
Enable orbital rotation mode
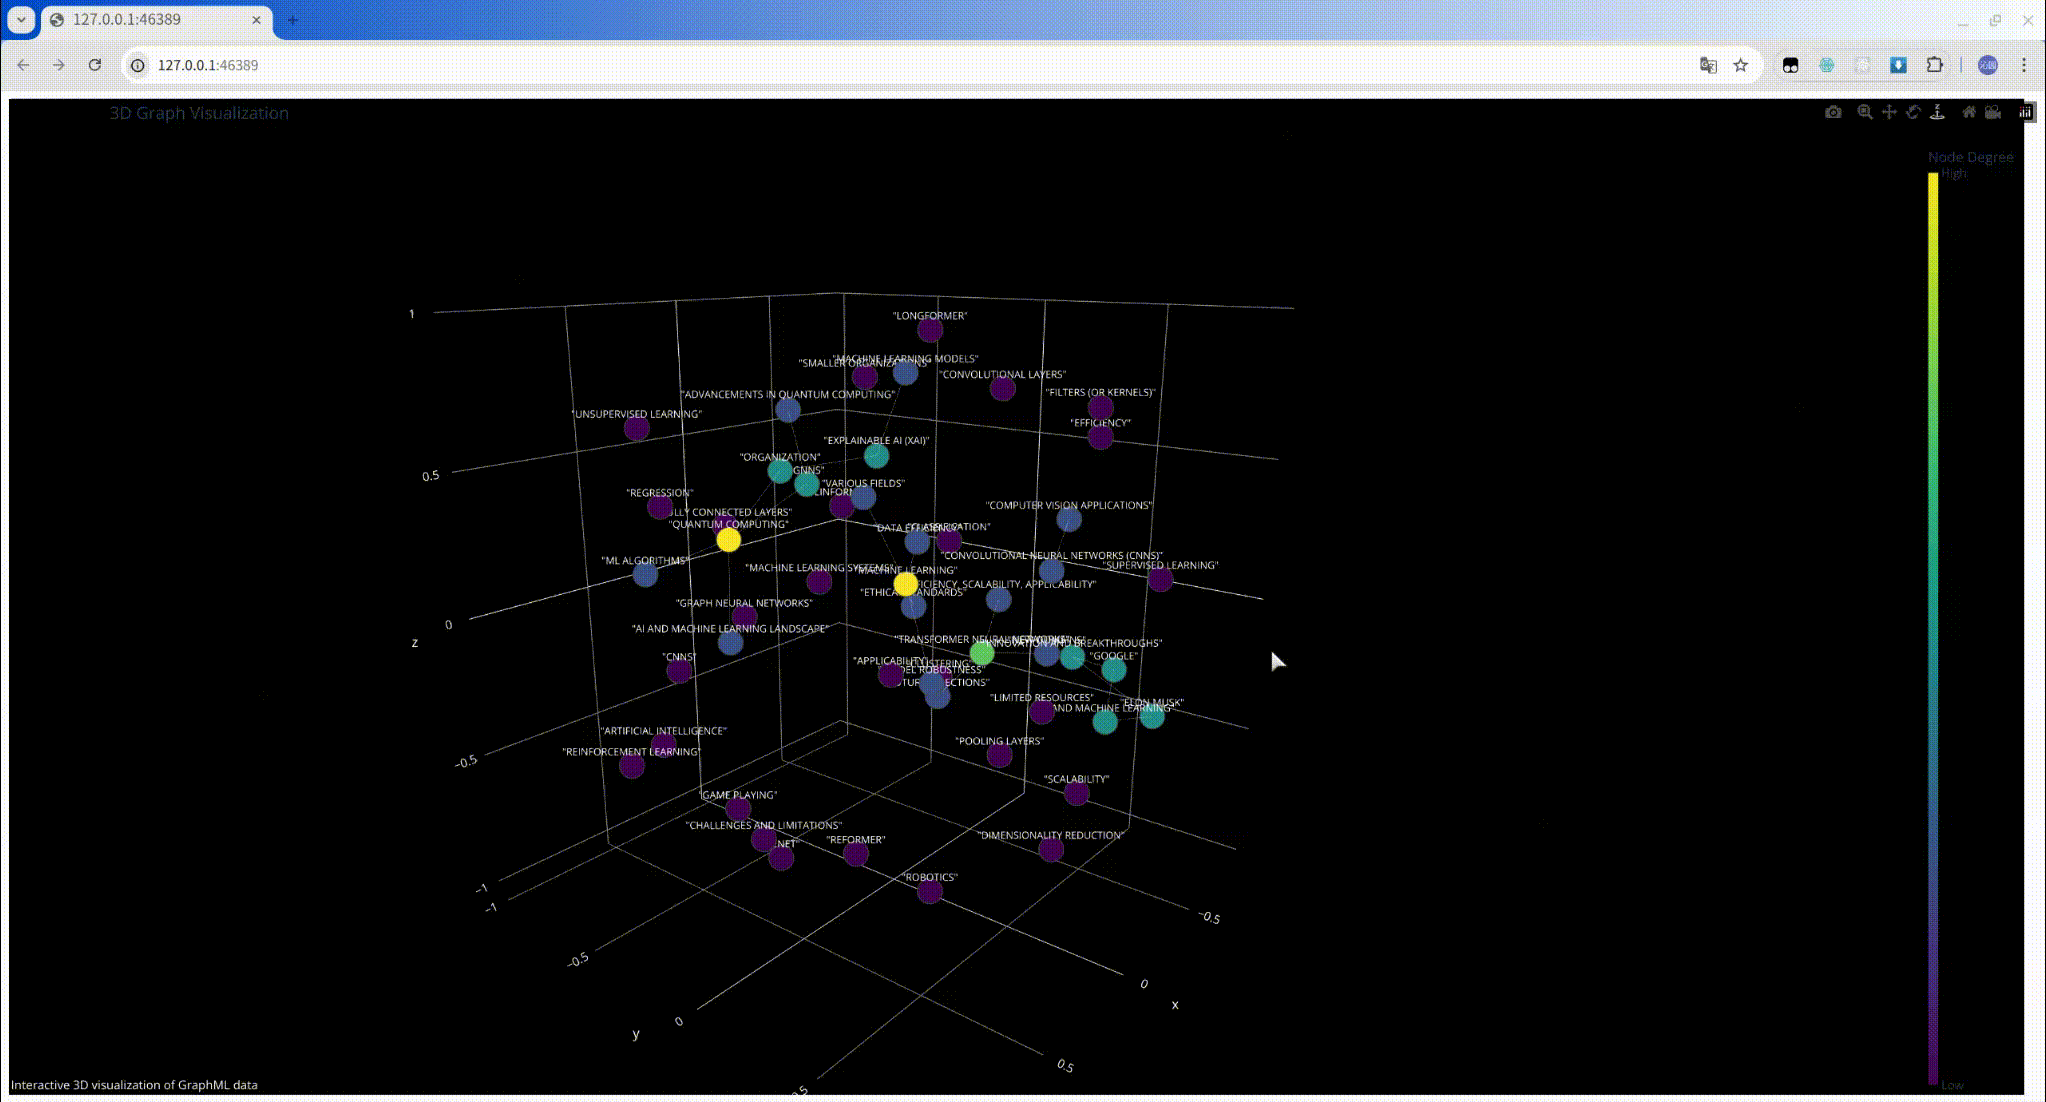[x=1913, y=112]
